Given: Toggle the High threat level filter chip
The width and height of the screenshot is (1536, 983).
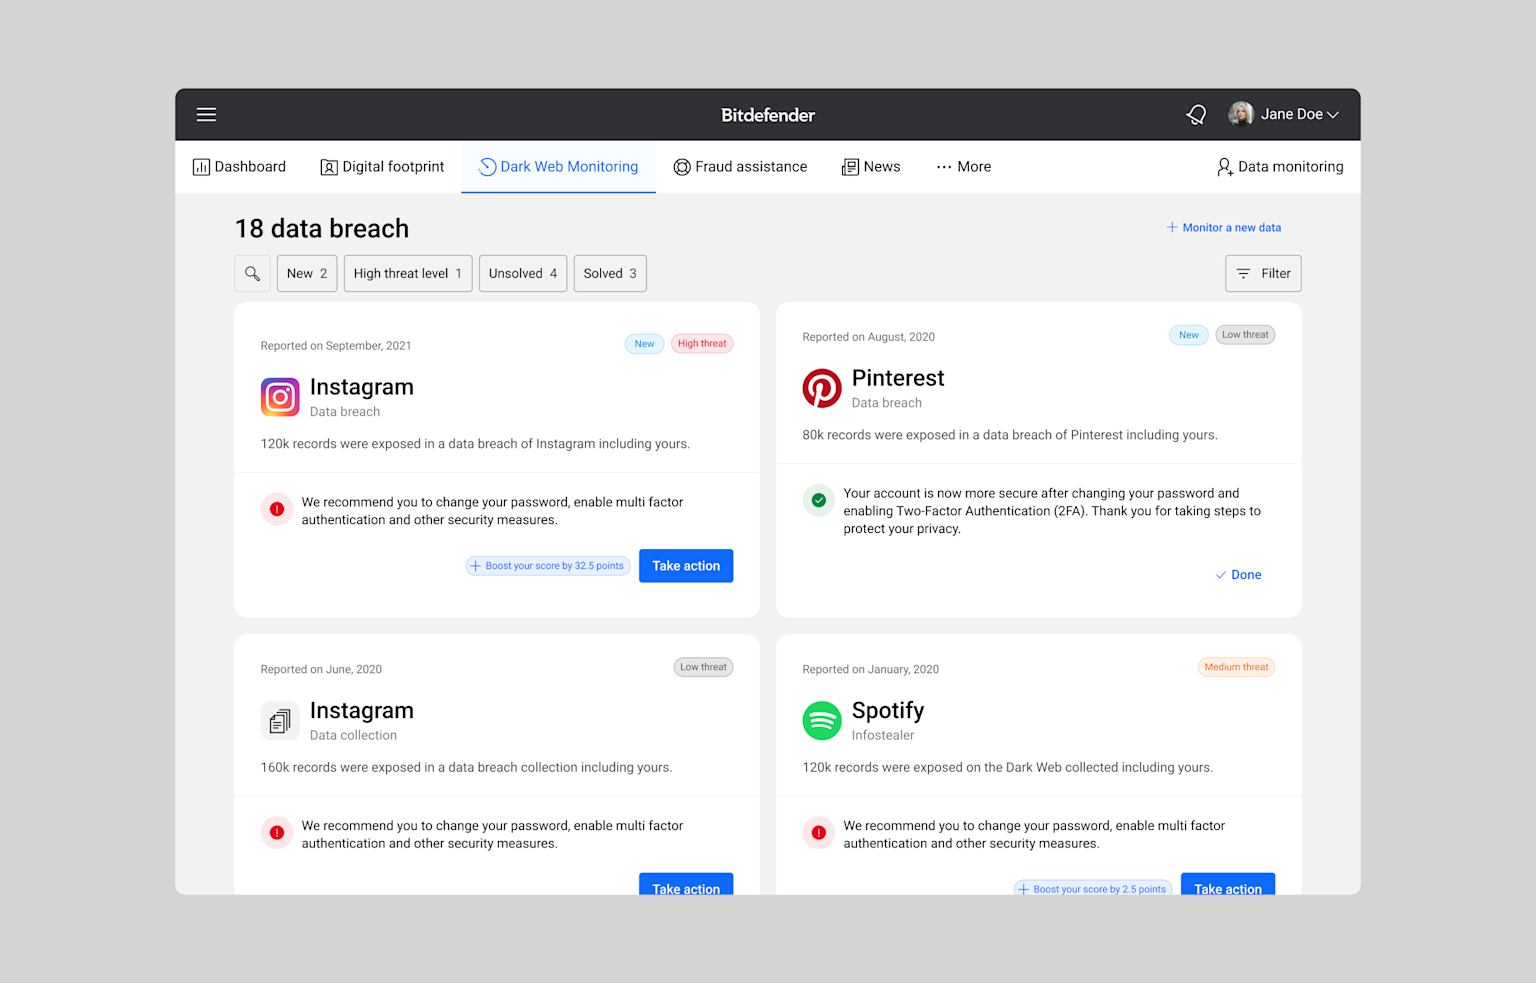Looking at the screenshot, I should [x=408, y=273].
